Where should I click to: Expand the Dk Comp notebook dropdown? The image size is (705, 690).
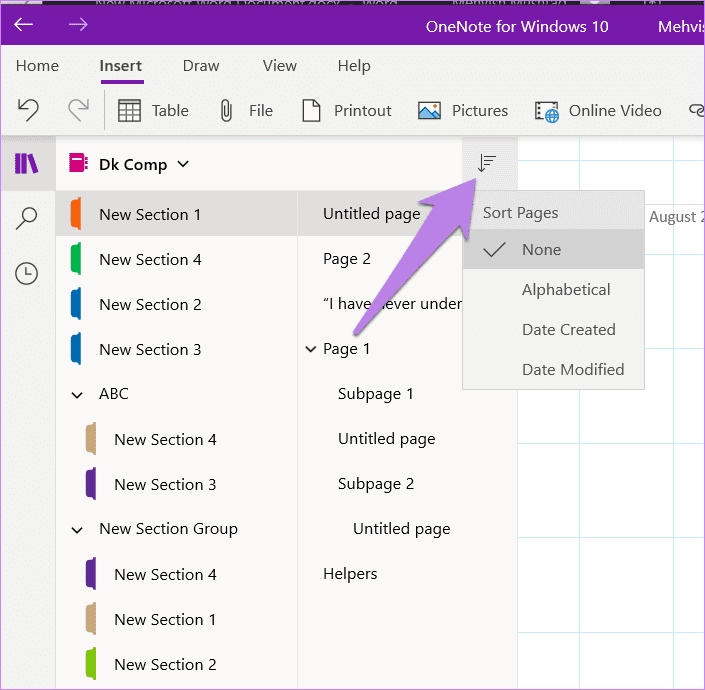pos(183,164)
